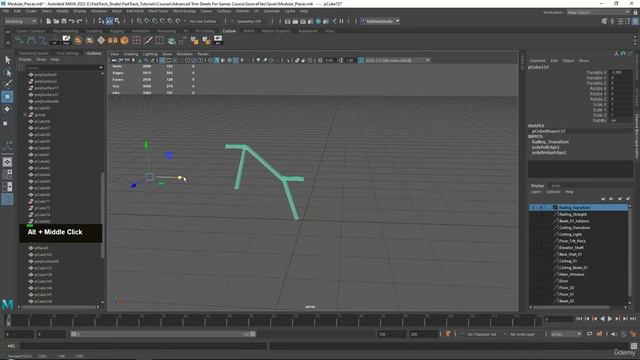Click the Layer Editor horizontal scrollbar
This screenshot has height=360, width=640.
coord(571,307)
